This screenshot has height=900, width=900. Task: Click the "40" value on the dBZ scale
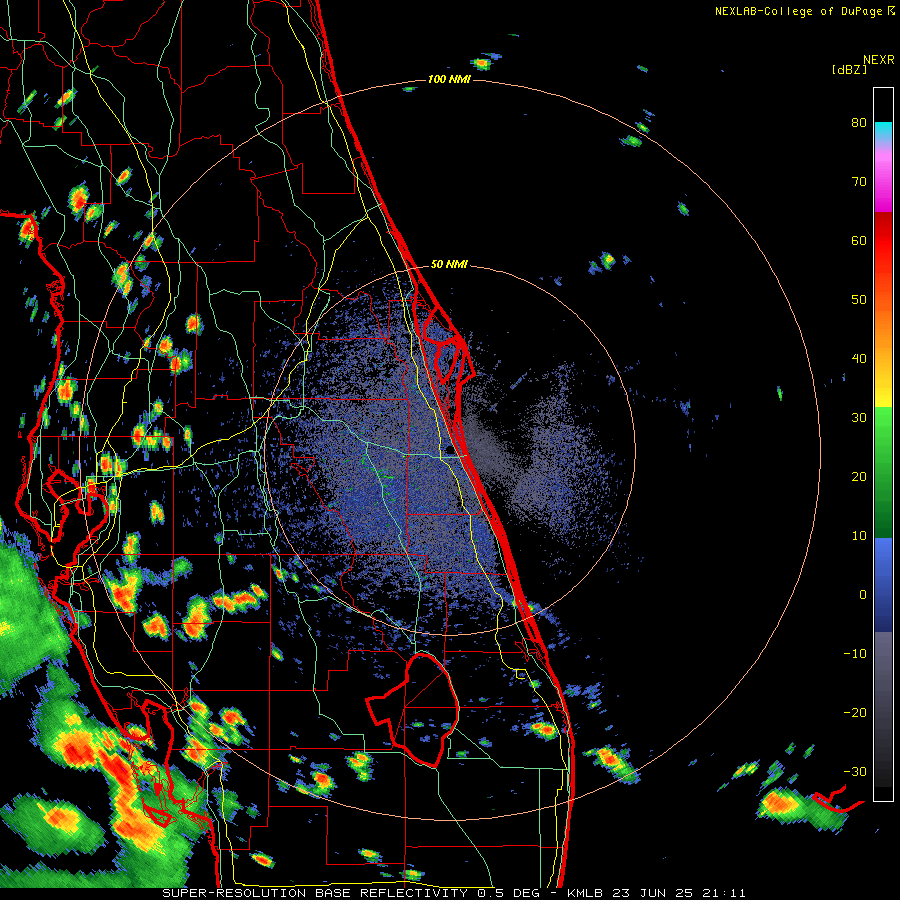click(x=859, y=359)
